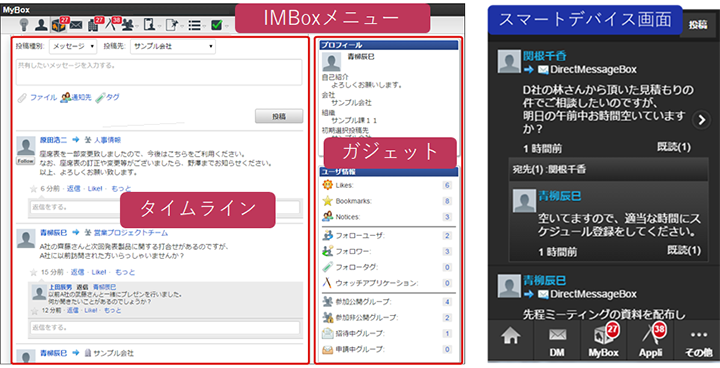
Task: Click the 通知先 notification recipients link
Action: [81, 97]
